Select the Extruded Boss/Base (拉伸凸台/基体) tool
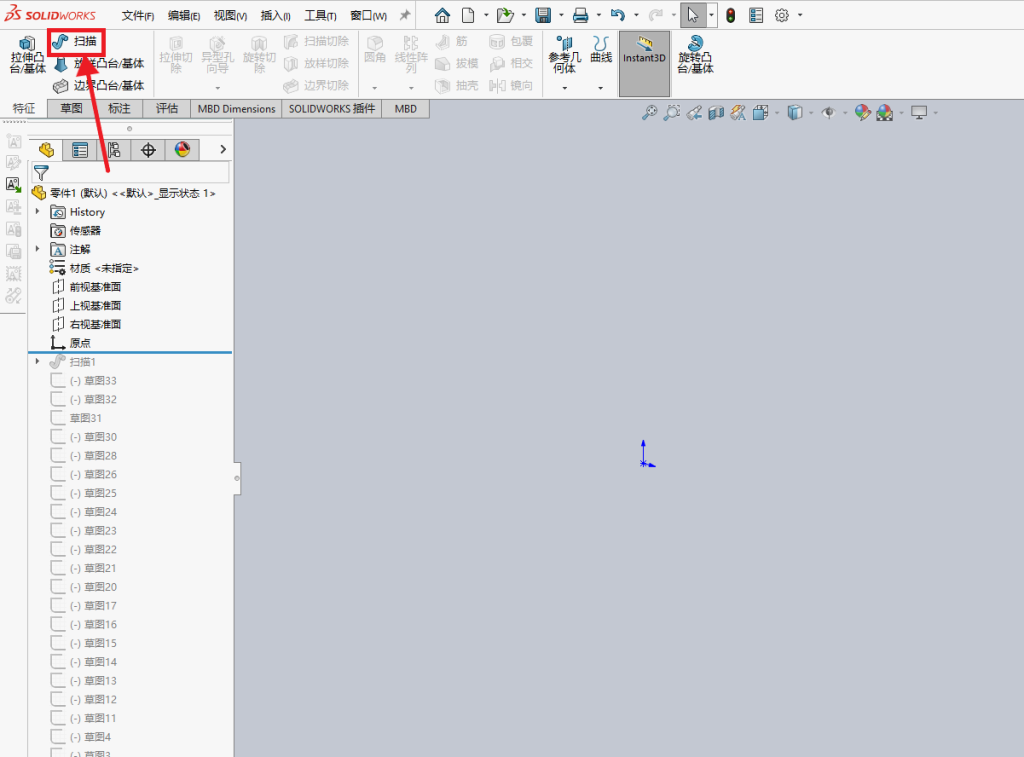This screenshot has width=1024, height=757. (27, 54)
